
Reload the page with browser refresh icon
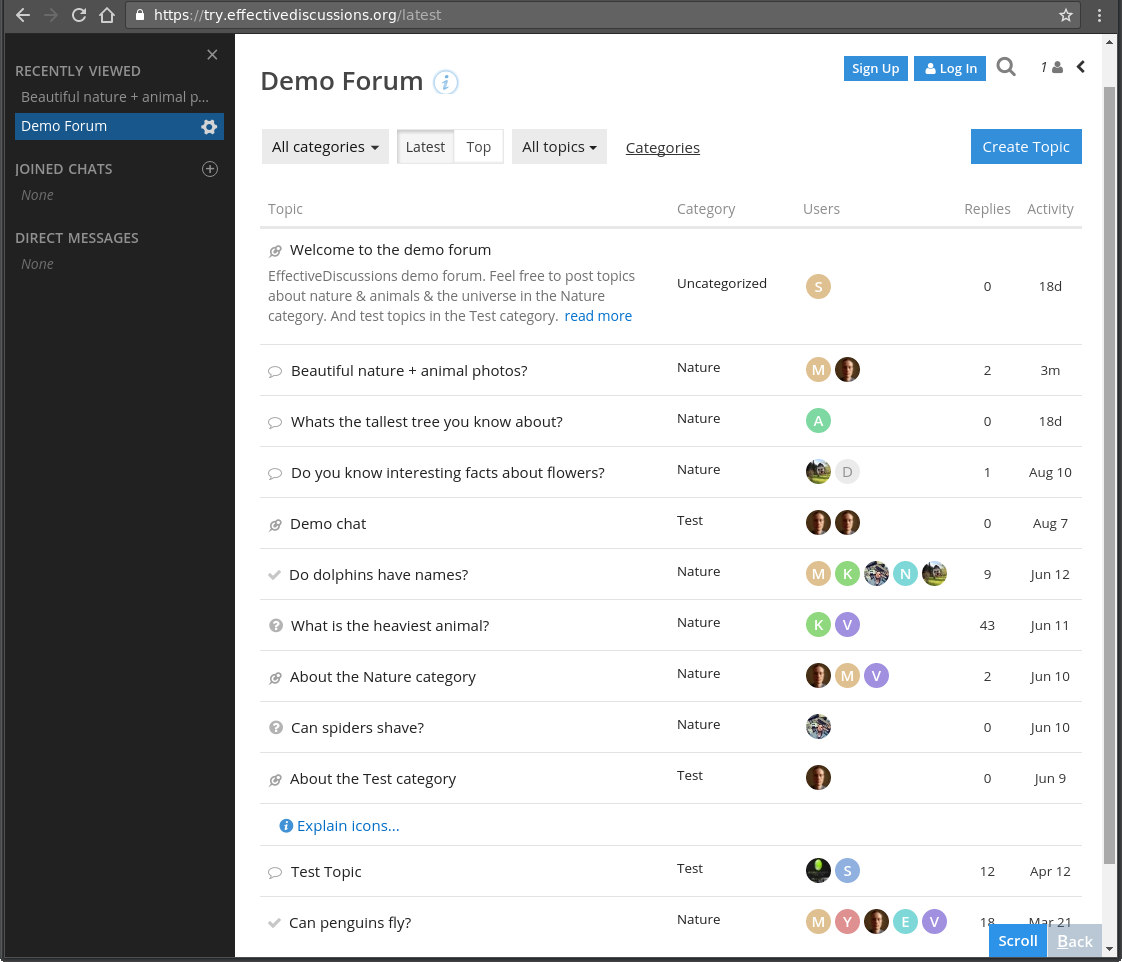click(79, 15)
